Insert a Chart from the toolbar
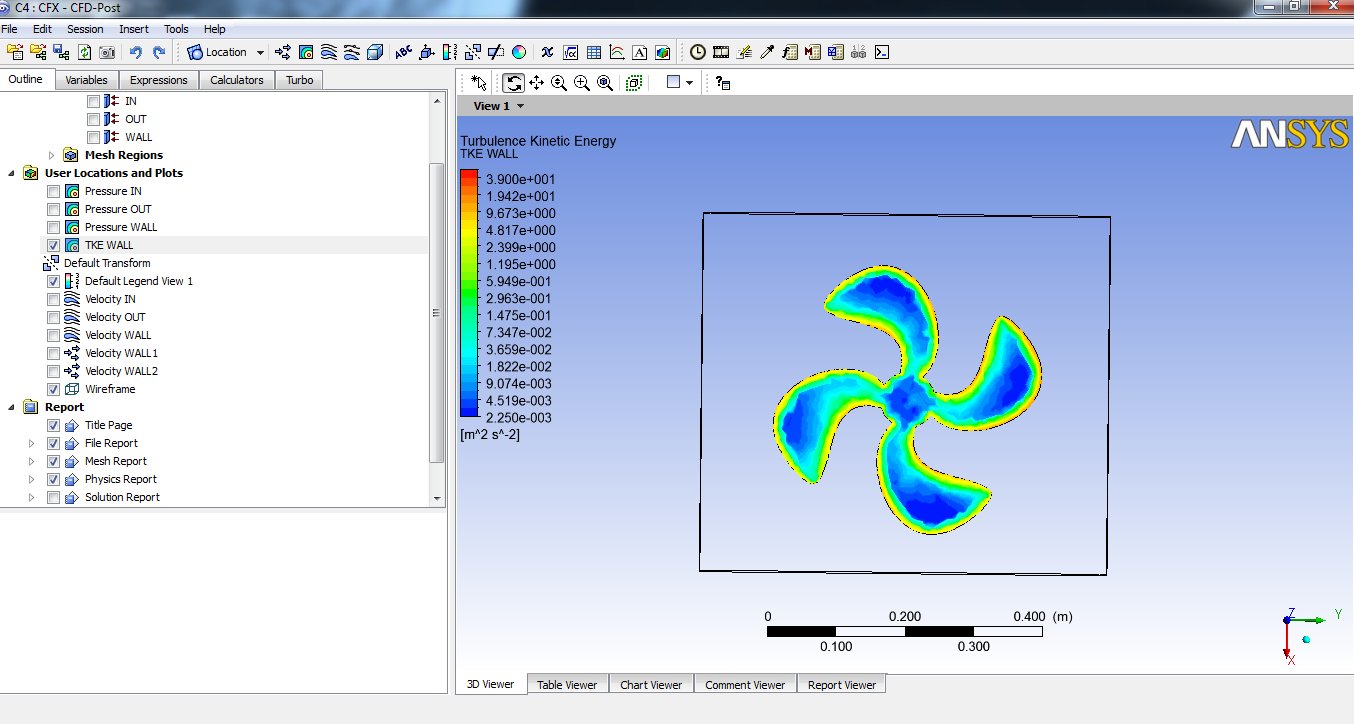The height and width of the screenshot is (724, 1354). pos(617,52)
